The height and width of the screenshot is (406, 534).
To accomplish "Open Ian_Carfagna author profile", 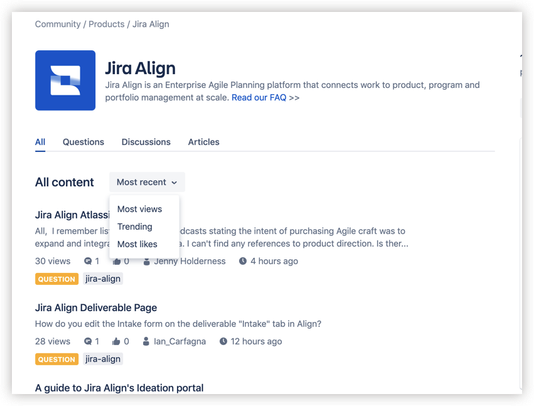I will [x=180, y=341].
